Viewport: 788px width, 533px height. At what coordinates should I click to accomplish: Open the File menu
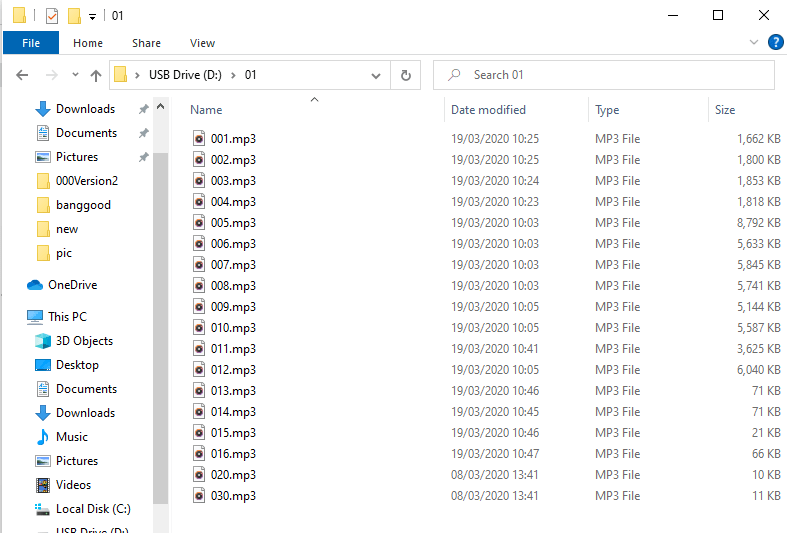(31, 43)
